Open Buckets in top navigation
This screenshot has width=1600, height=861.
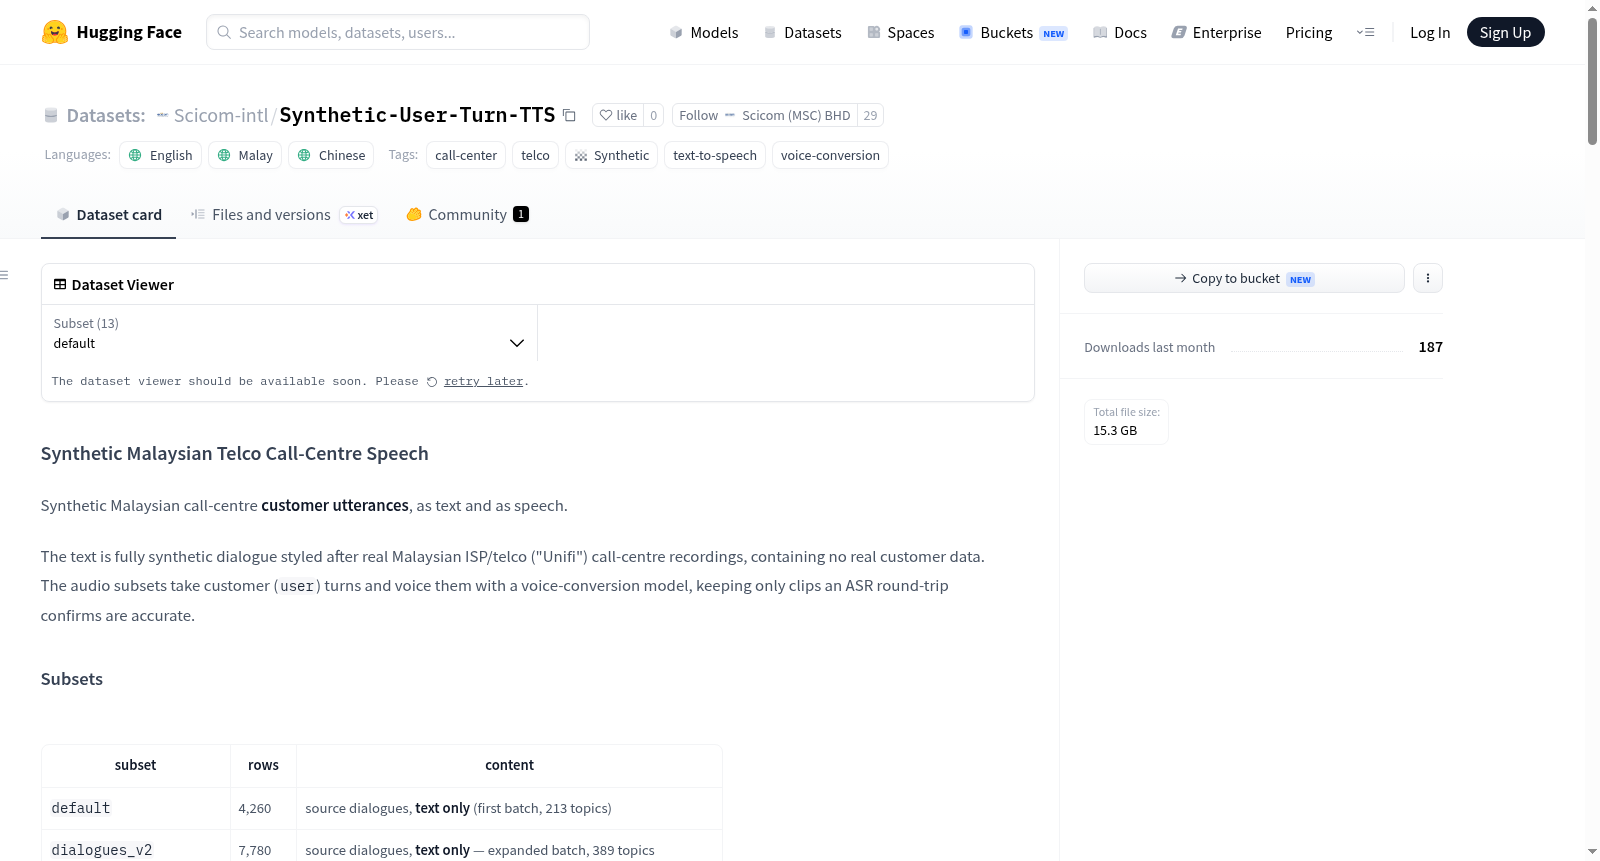1013,32
